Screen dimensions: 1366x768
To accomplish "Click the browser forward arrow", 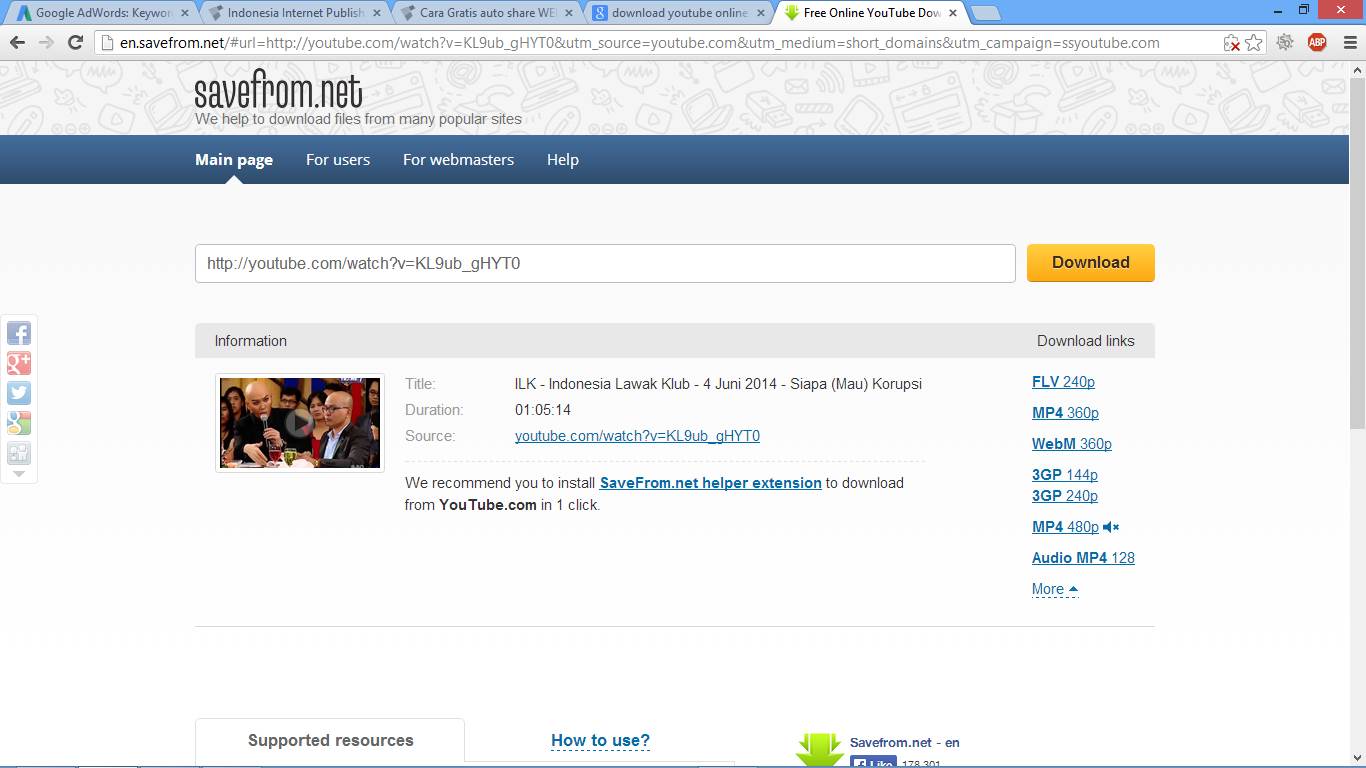I will (x=46, y=43).
